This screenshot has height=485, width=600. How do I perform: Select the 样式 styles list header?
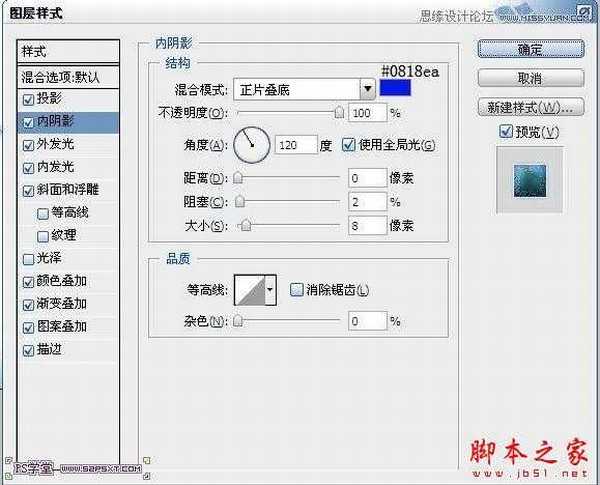(68, 51)
